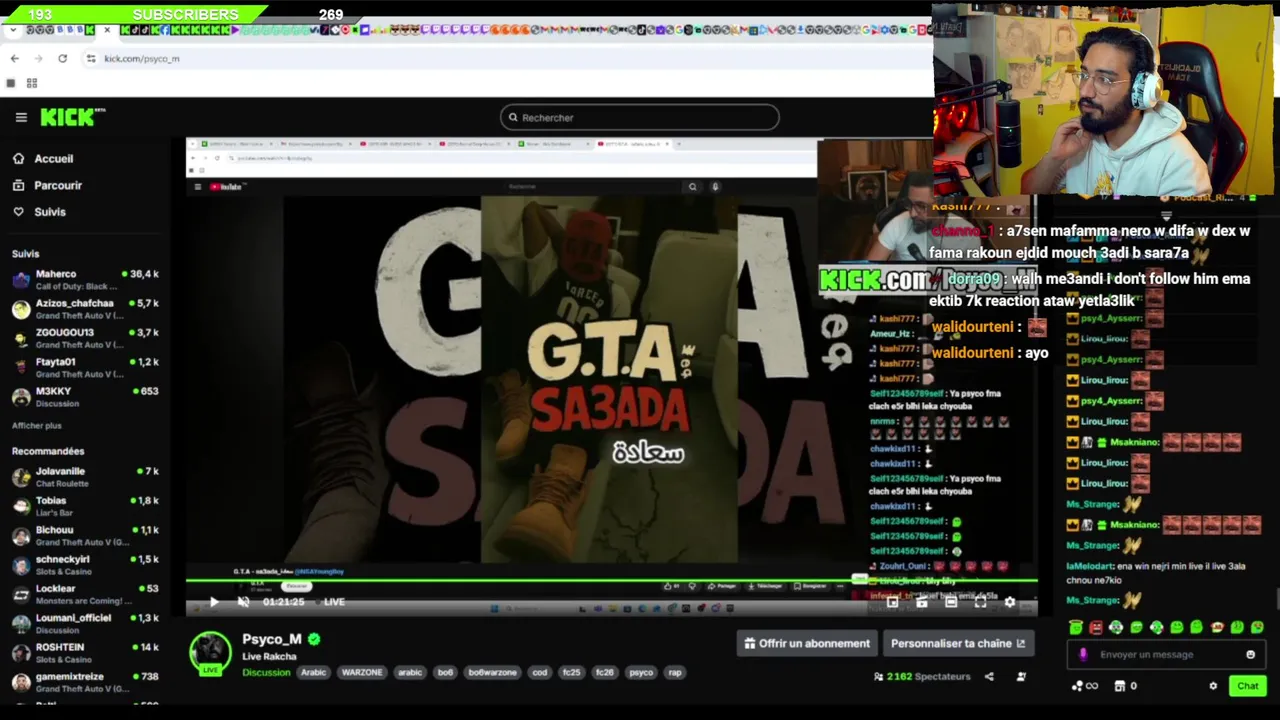Open gamemixtreize recommended channel

pos(85,682)
